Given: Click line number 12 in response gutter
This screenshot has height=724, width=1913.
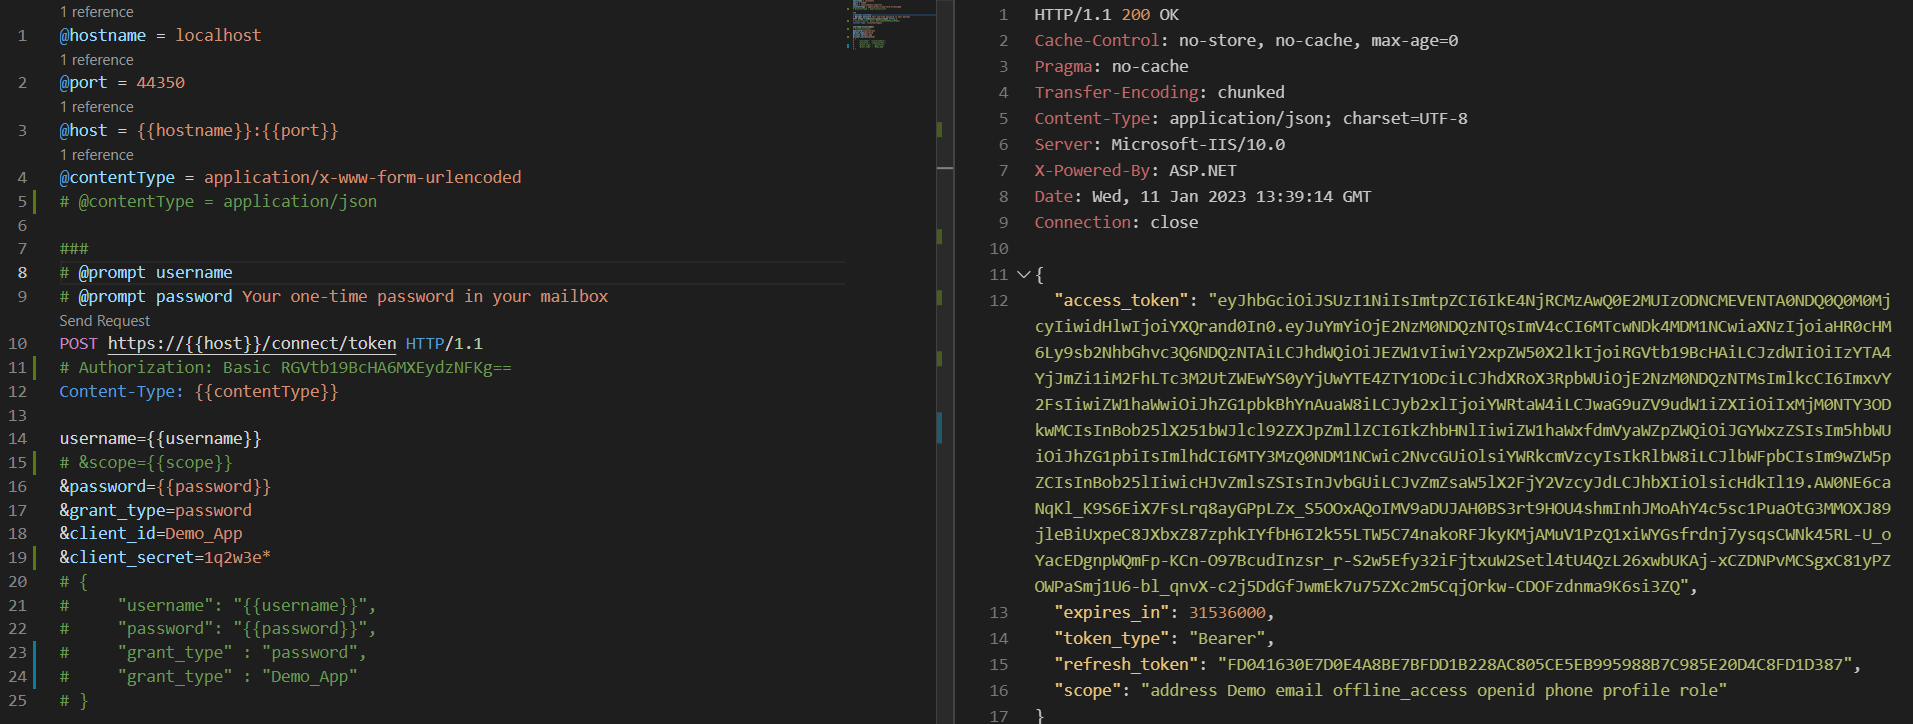Looking at the screenshot, I should (x=999, y=301).
